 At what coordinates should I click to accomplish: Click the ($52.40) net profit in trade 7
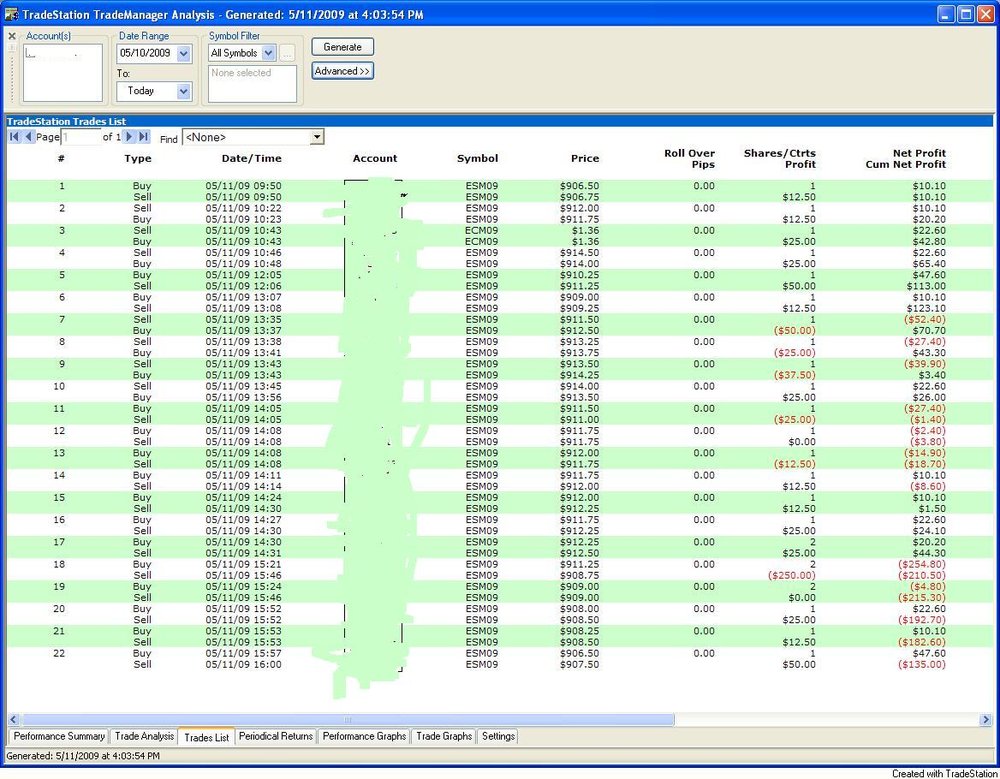tap(925, 320)
